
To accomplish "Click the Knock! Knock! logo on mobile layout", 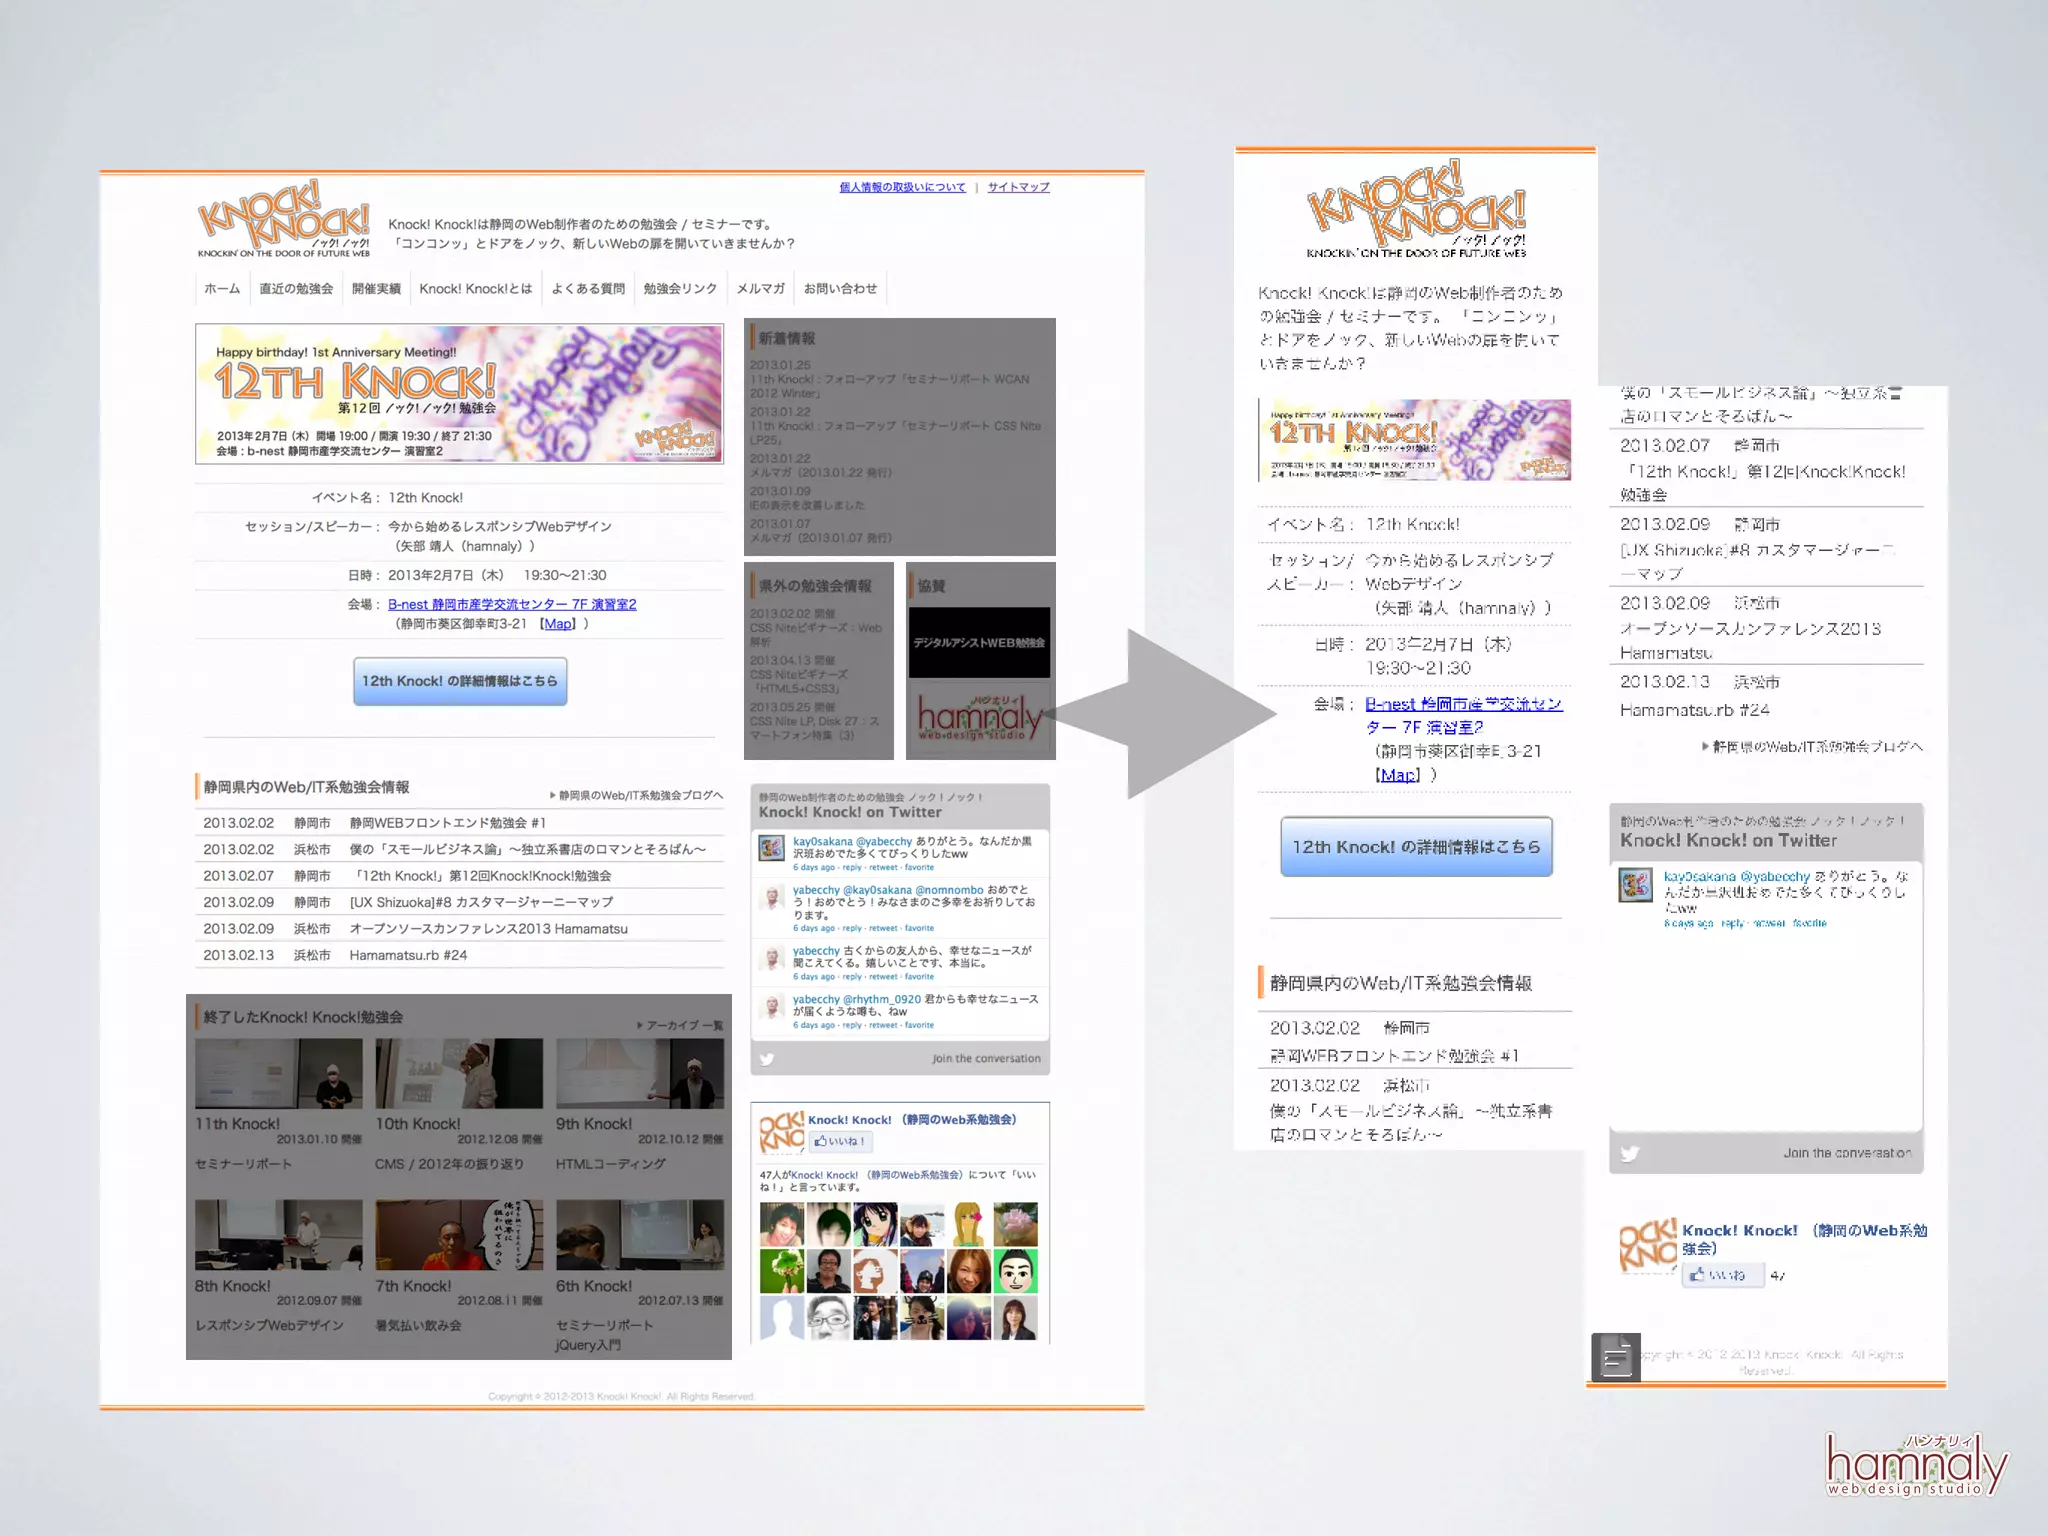I will 1416,210.
